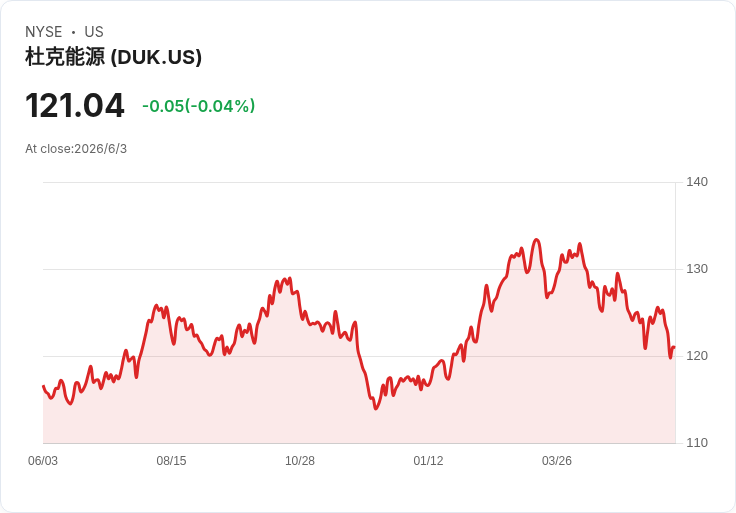
Task: Click the 120 price axis label
Action: tap(697, 356)
